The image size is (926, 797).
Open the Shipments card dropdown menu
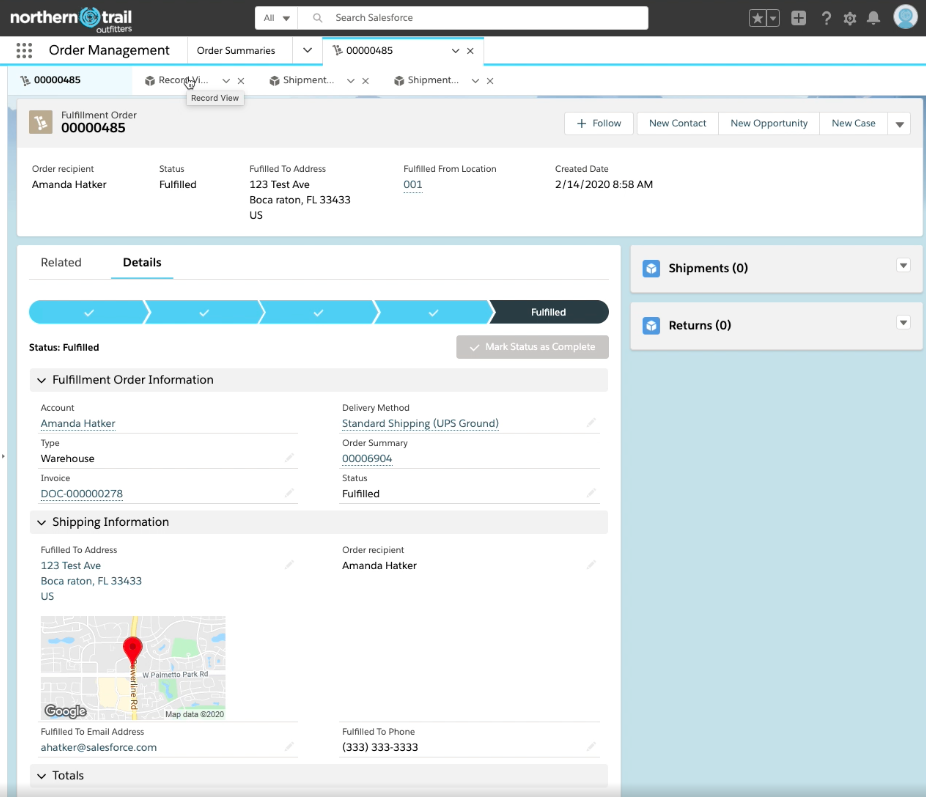(x=903, y=265)
